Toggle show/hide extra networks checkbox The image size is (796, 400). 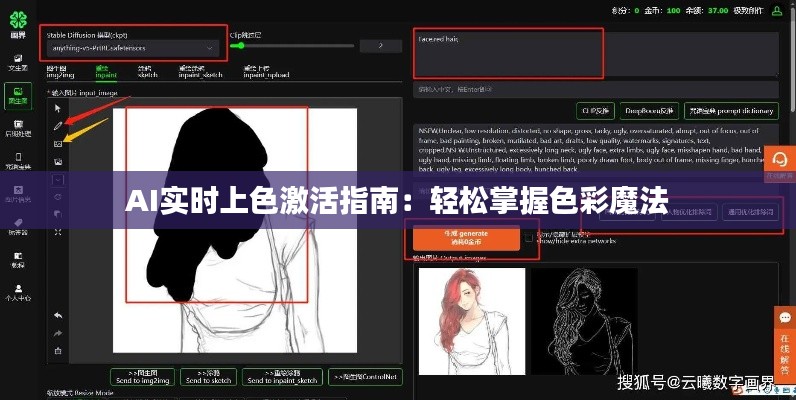[x=529, y=237]
